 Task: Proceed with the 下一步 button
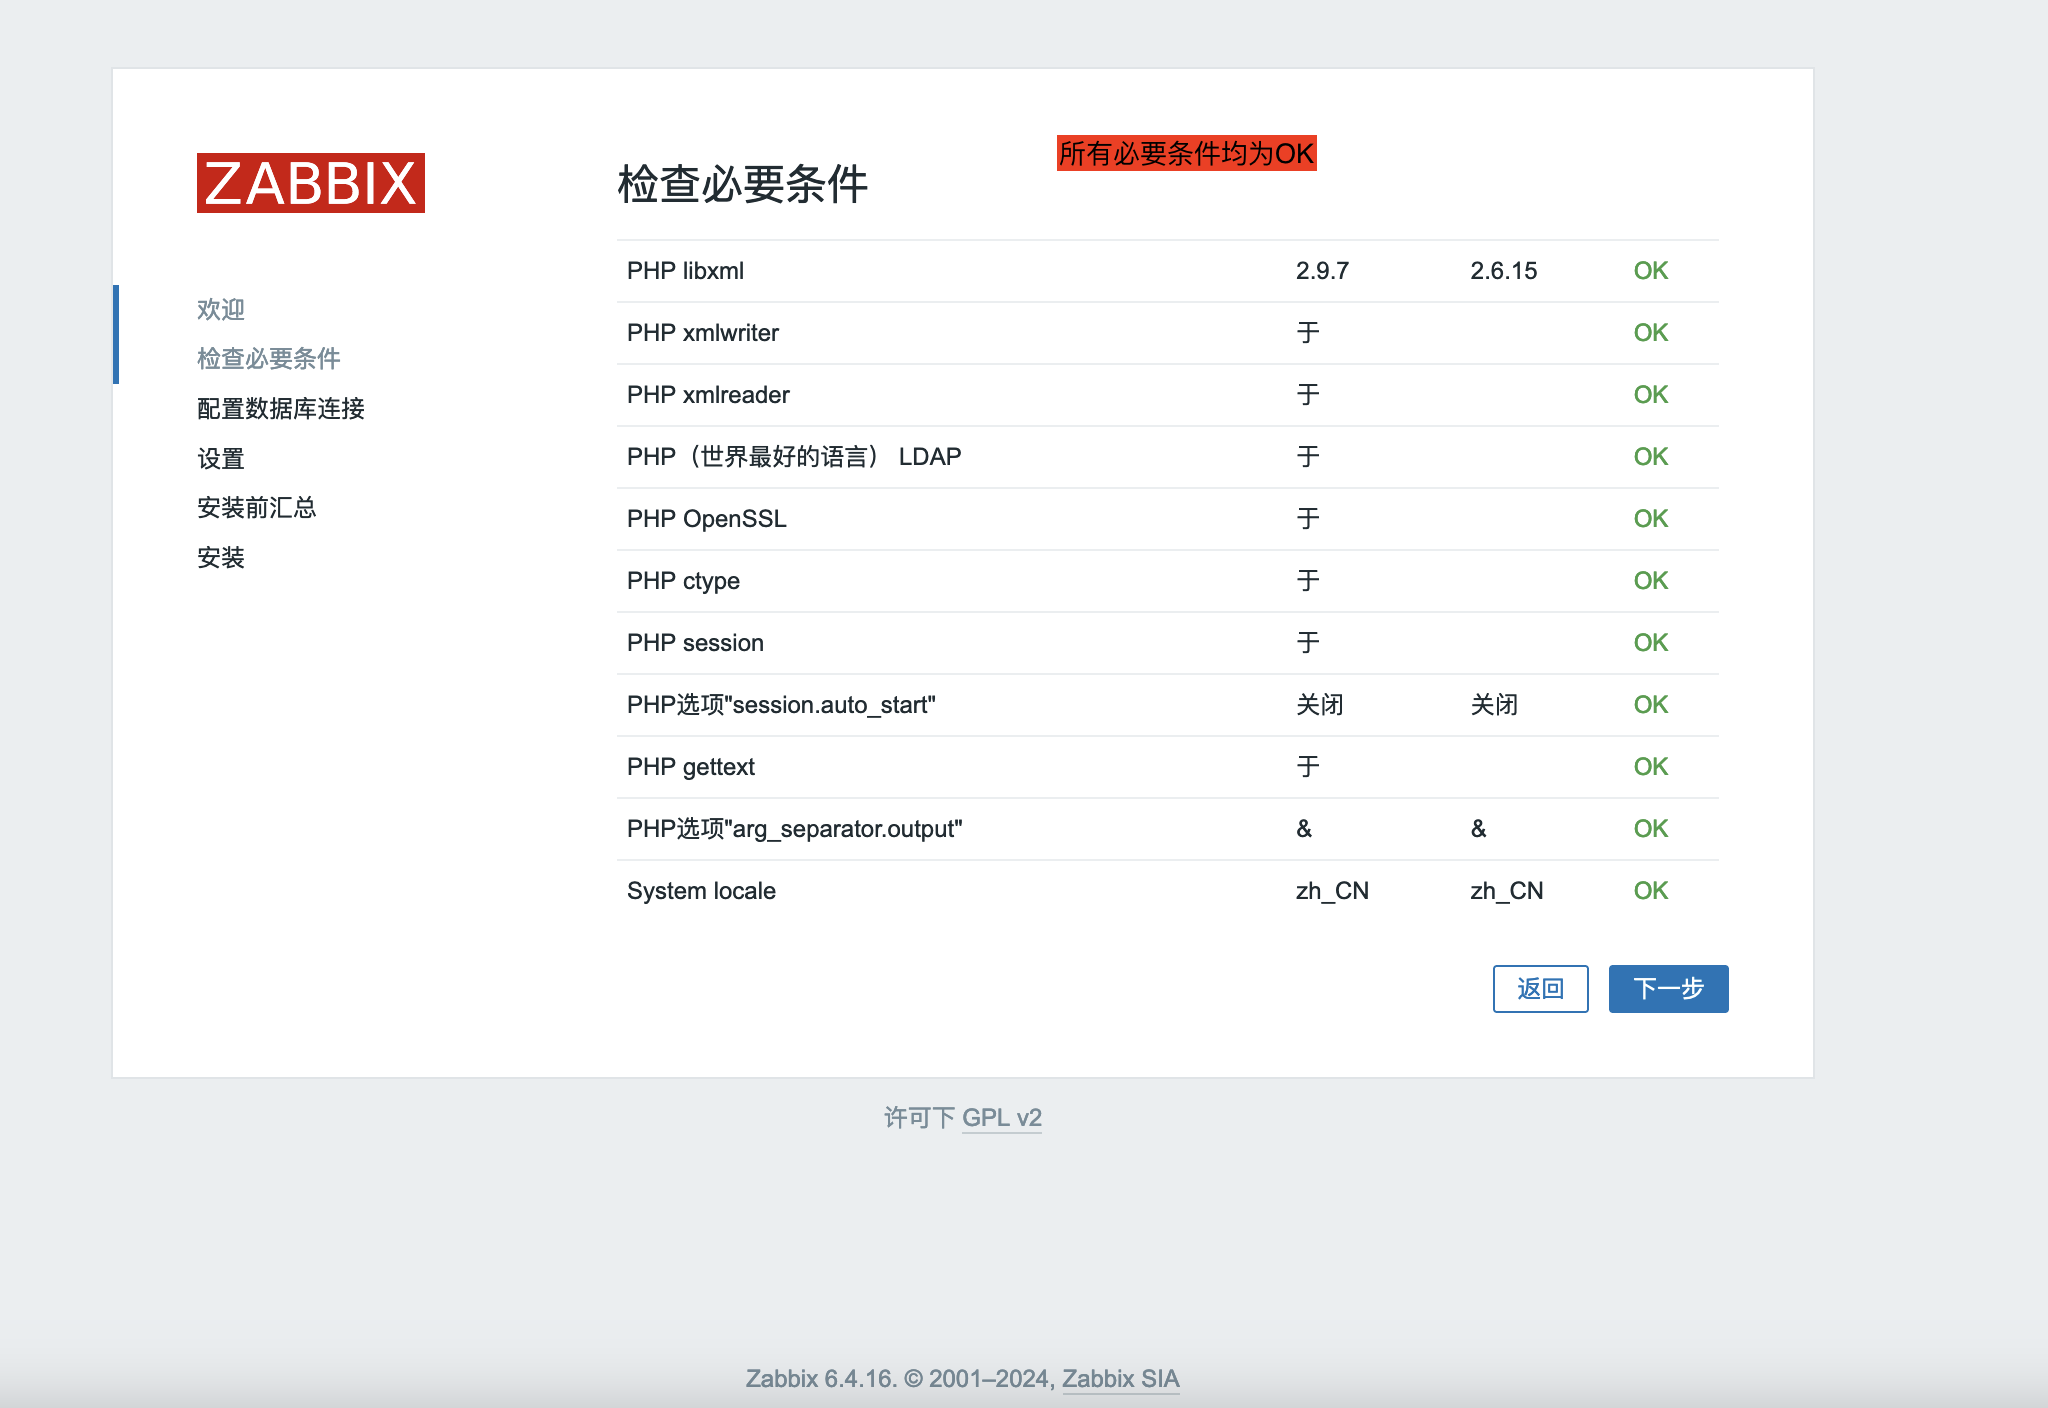(x=1668, y=989)
